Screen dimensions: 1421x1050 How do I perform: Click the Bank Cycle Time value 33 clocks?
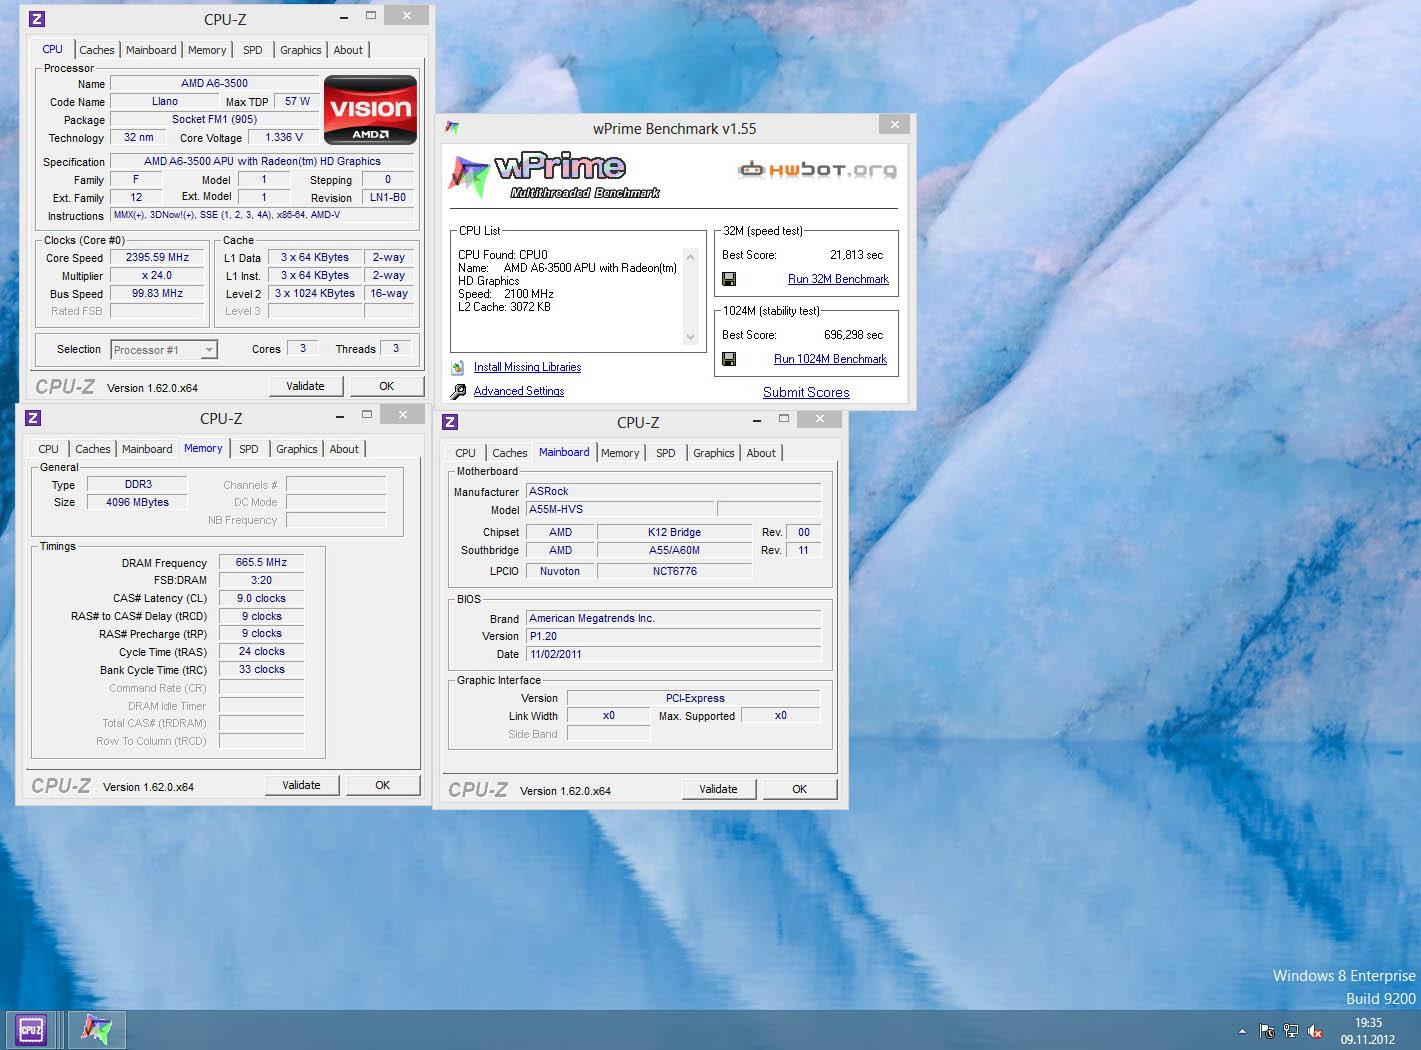[261, 669]
